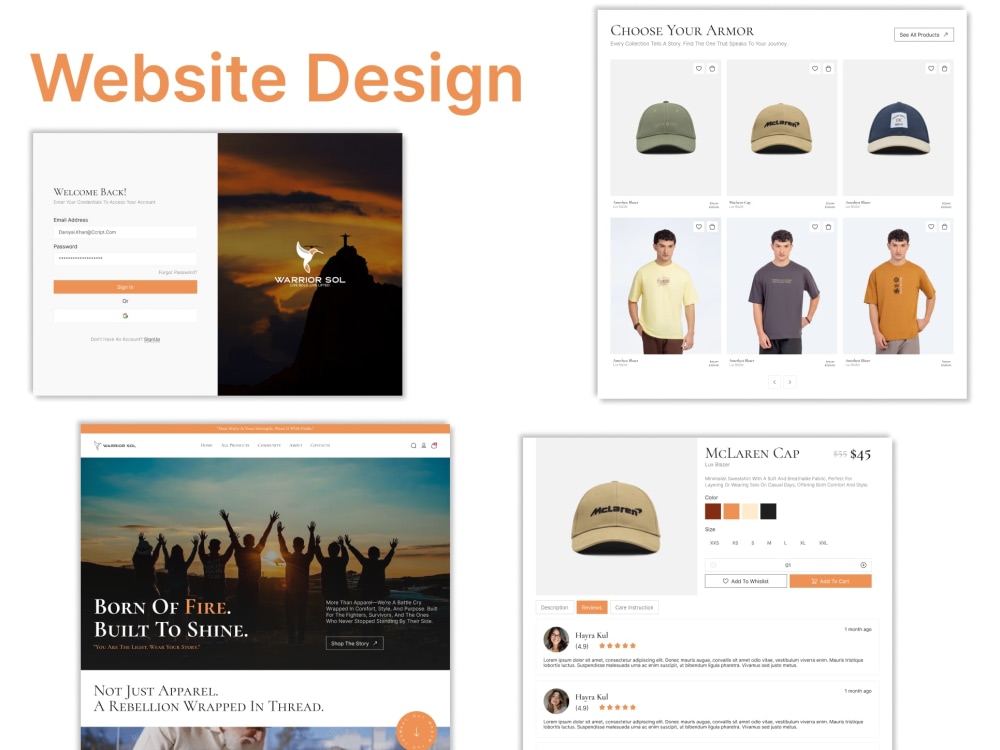
Task: Open the Forgot Password link
Action: tap(177, 272)
